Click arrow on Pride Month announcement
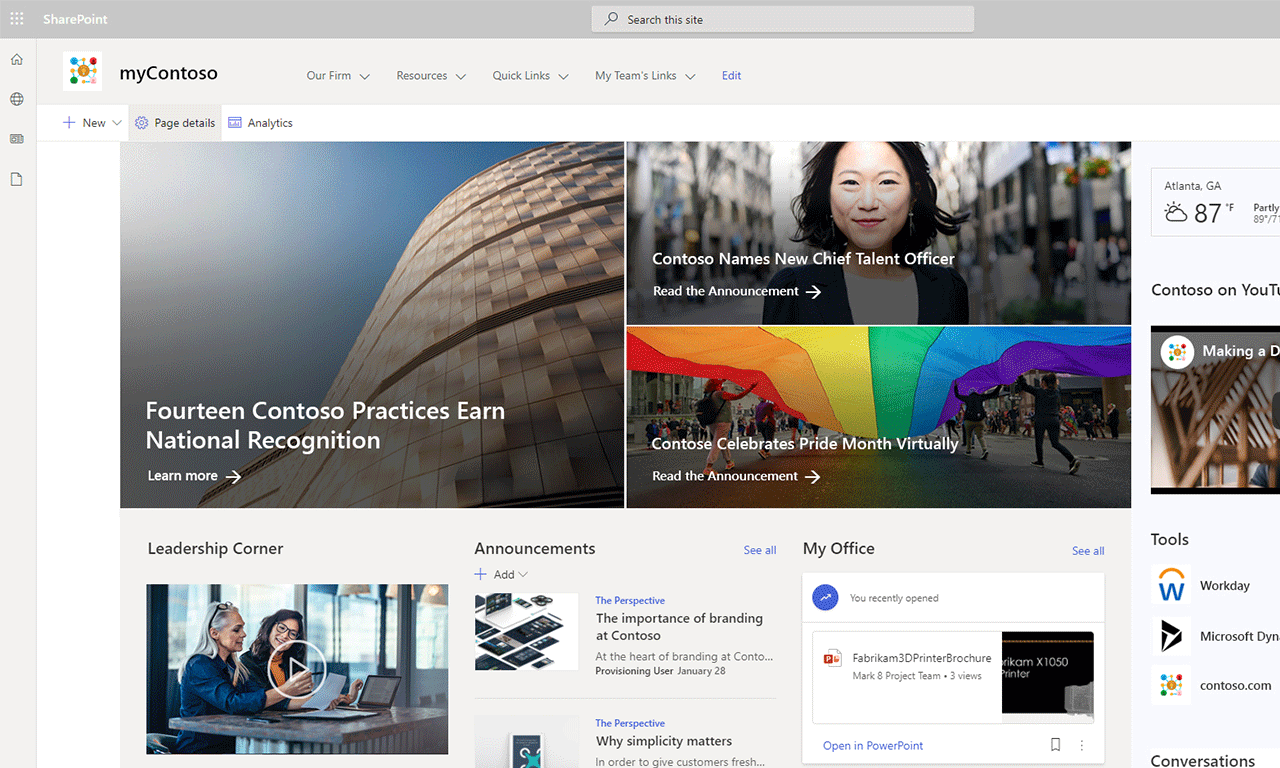This screenshot has width=1280, height=768. tap(813, 477)
